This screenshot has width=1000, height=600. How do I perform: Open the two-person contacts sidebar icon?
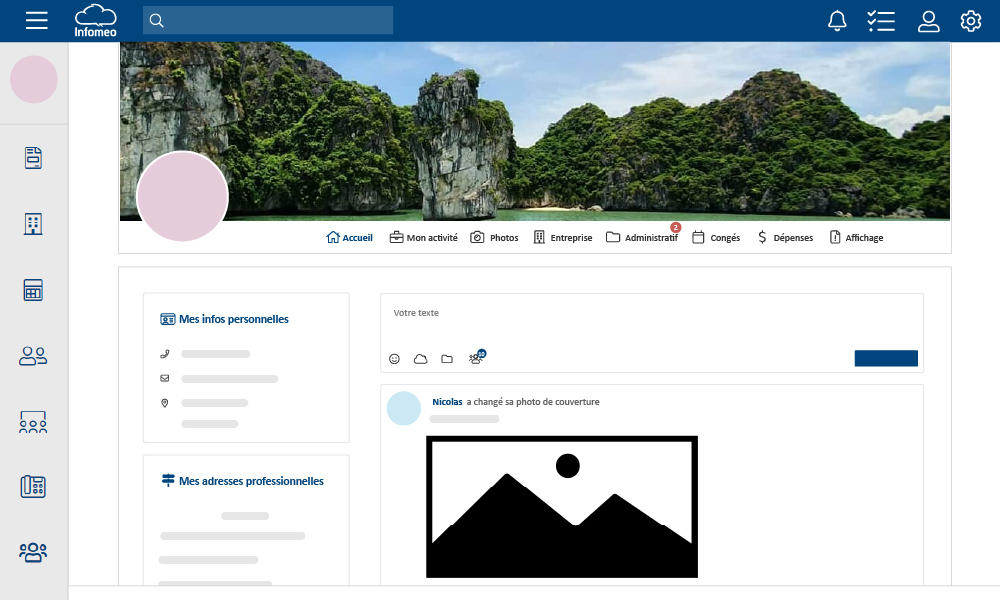[x=34, y=356]
